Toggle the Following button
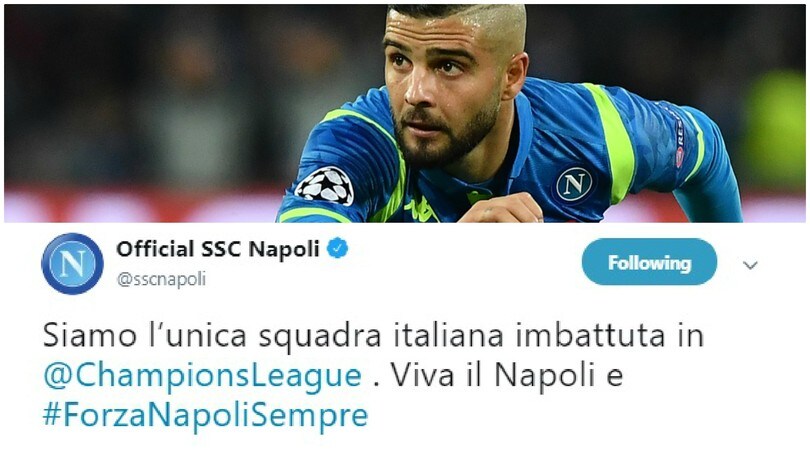The width and height of the screenshot is (810, 450). pos(649,262)
